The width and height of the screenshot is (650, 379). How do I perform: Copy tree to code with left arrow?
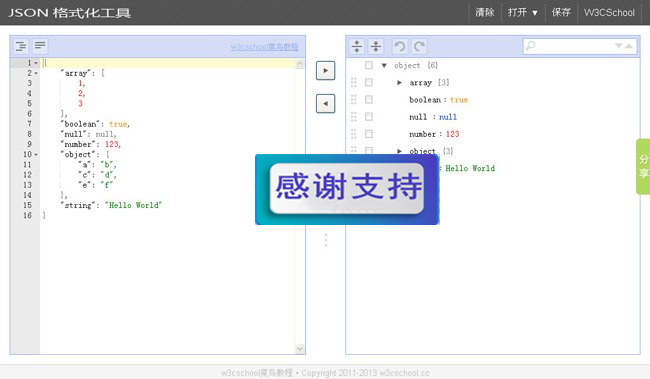coord(325,103)
